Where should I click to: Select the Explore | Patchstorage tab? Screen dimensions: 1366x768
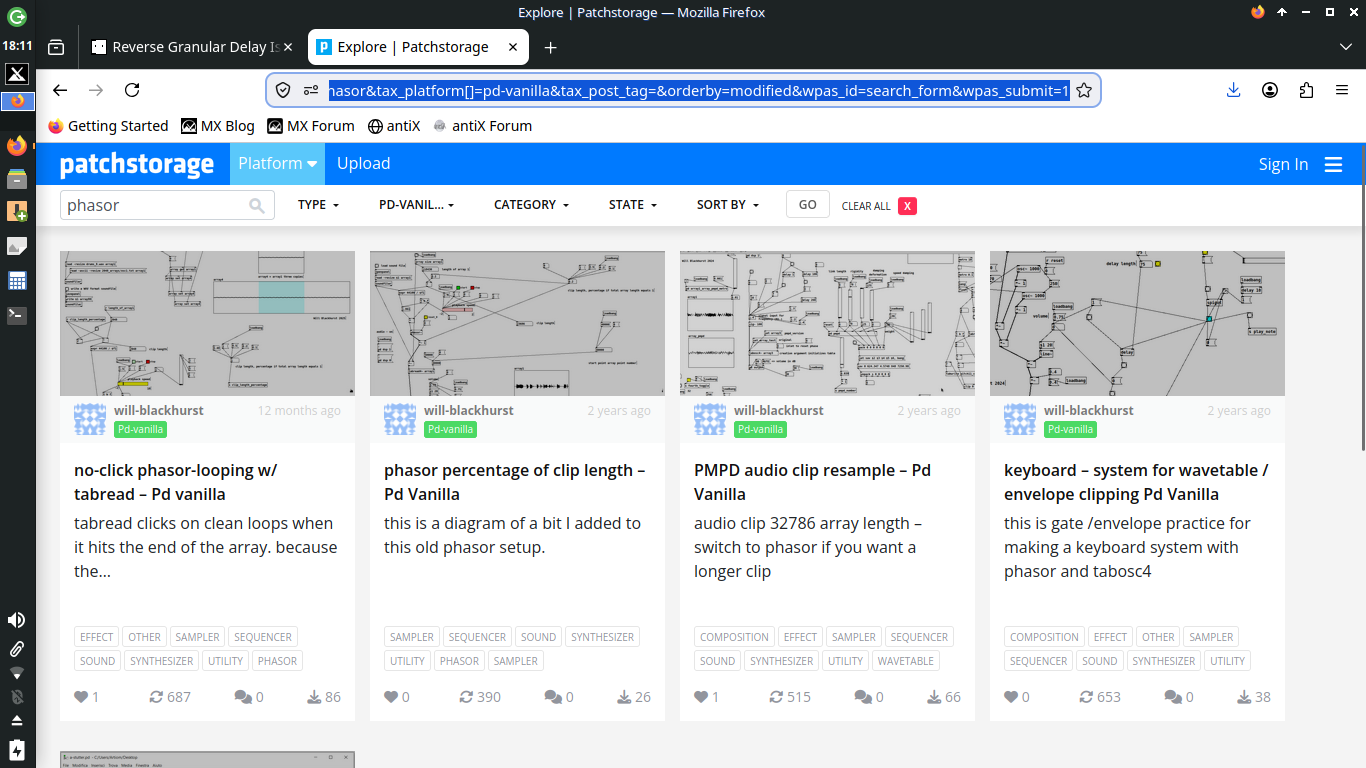click(x=418, y=47)
